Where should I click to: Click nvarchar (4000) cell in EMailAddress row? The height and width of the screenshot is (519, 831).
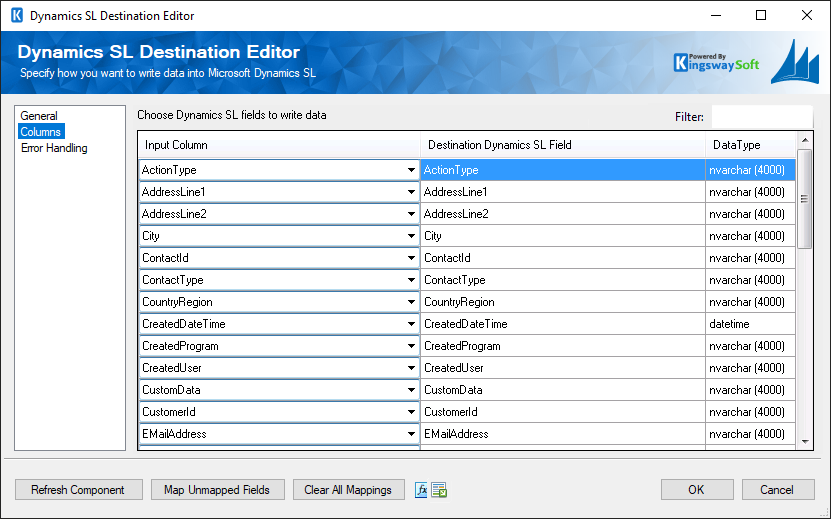pos(750,434)
